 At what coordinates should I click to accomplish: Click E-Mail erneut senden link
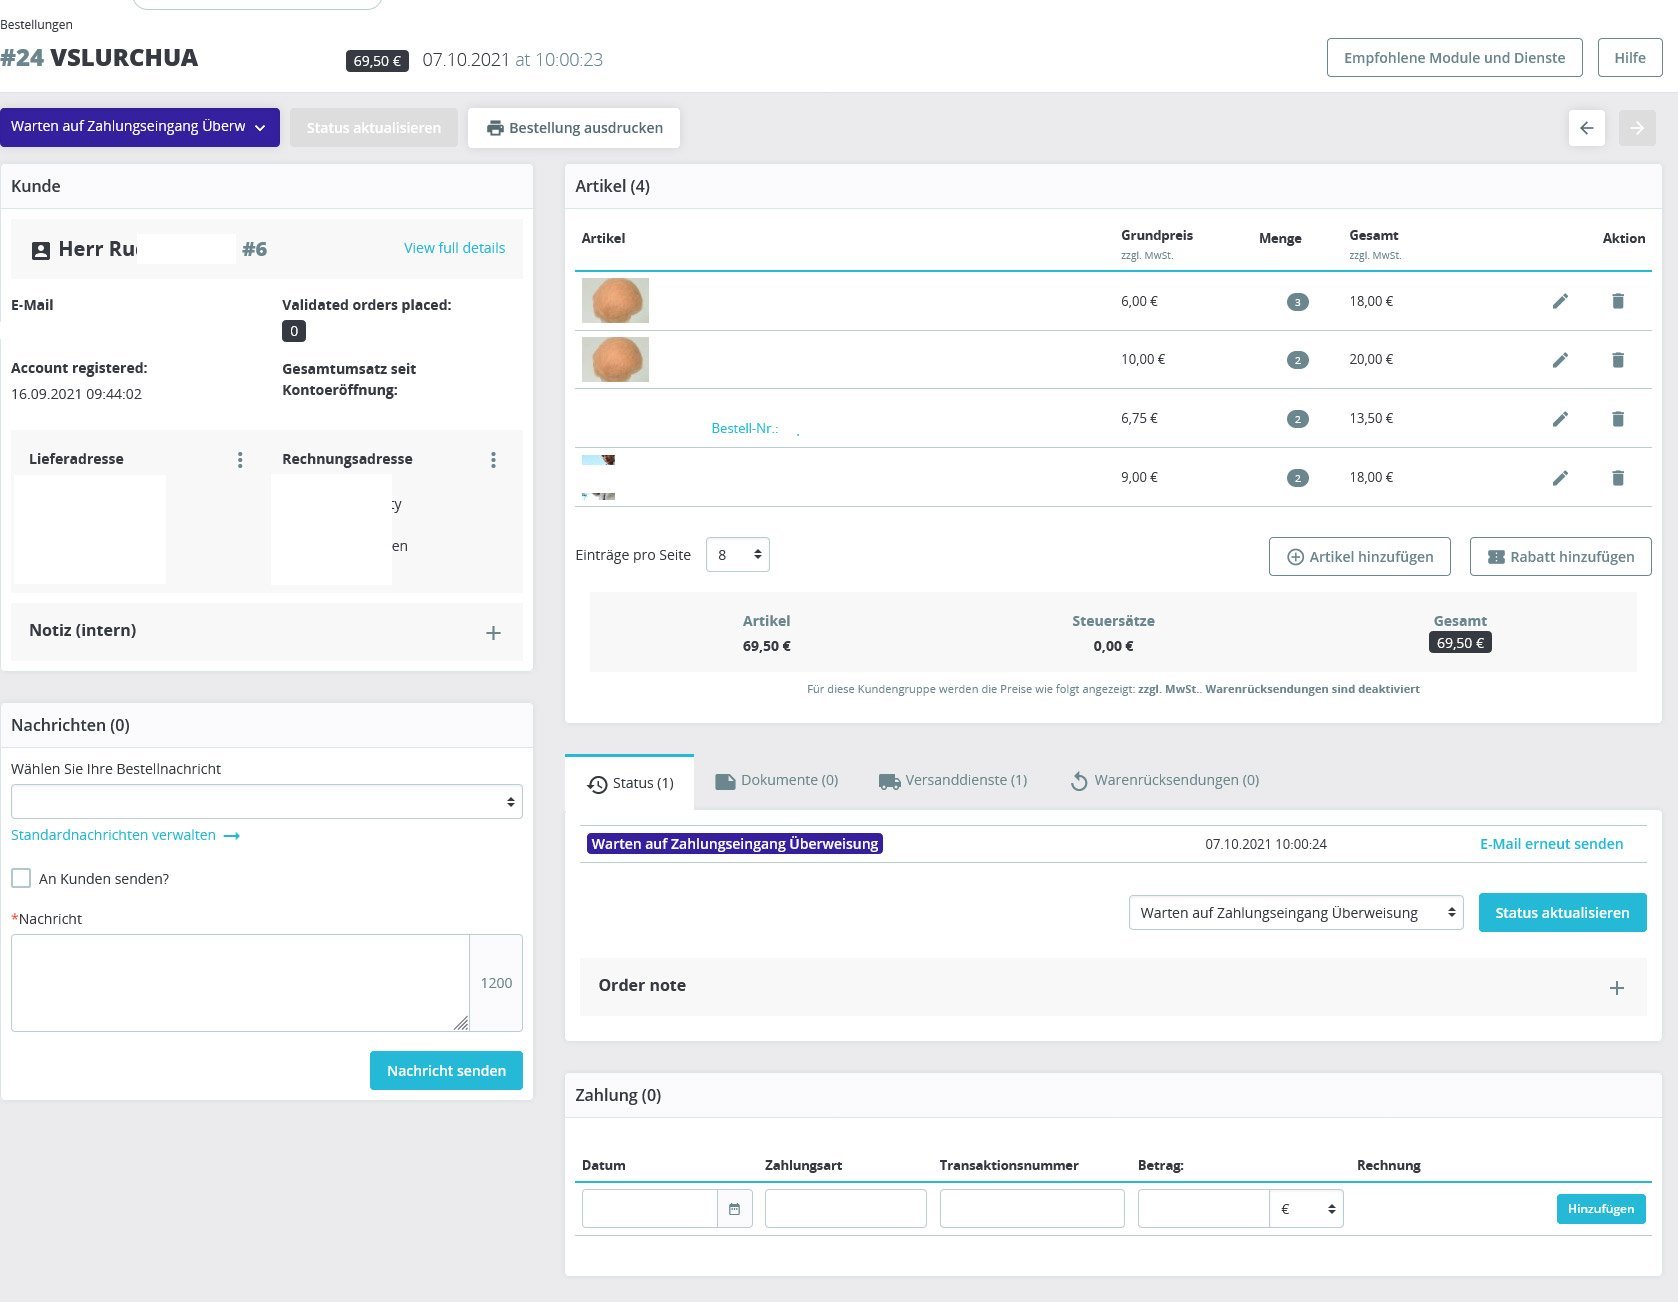(1551, 844)
